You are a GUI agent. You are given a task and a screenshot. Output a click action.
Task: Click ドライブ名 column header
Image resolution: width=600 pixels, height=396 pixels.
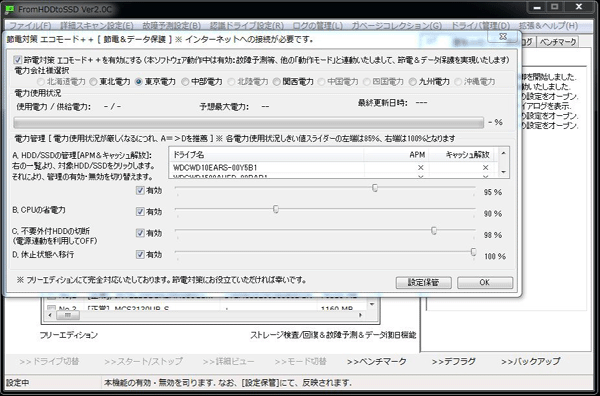[266, 155]
